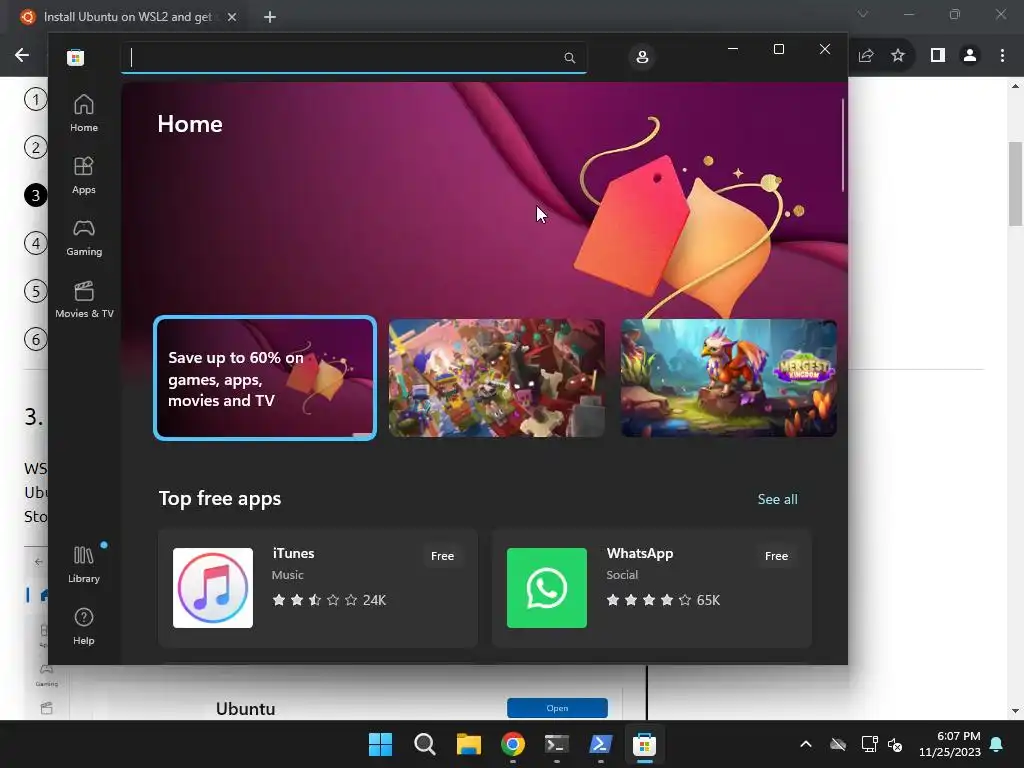Viewport: 1024px width, 768px height.
Task: Toggle Chrome side panel icon
Action: click(938, 56)
